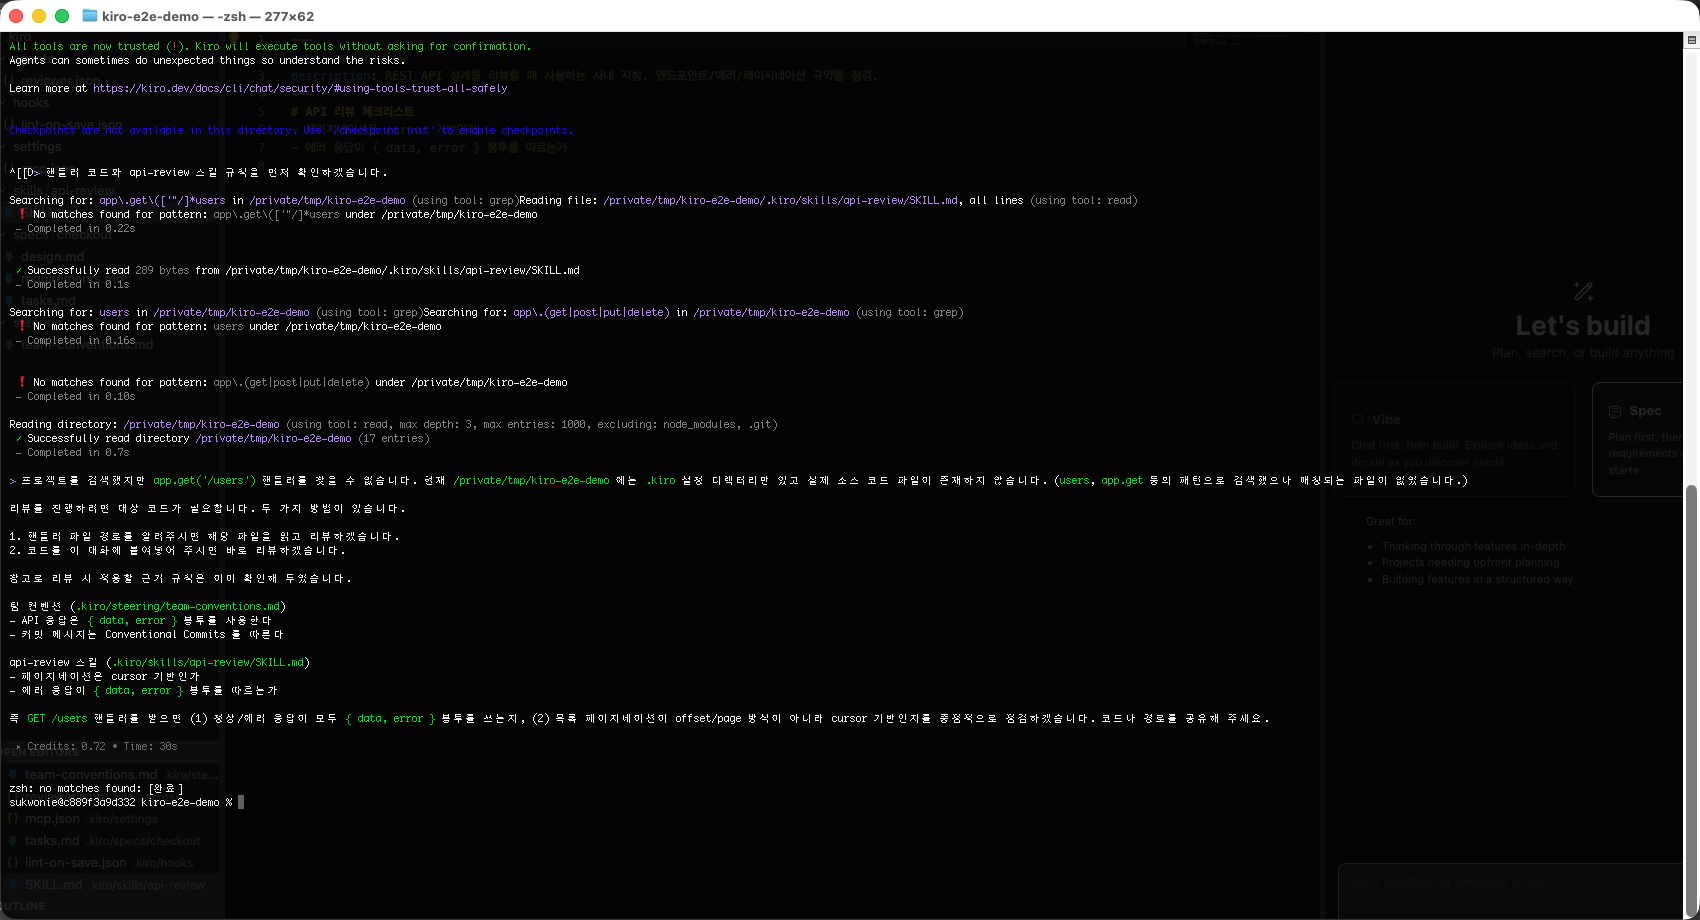This screenshot has height=920, width=1700.
Task: Click 'zsh: no matches found: [완료]'
Action: pyautogui.click(x=96, y=788)
